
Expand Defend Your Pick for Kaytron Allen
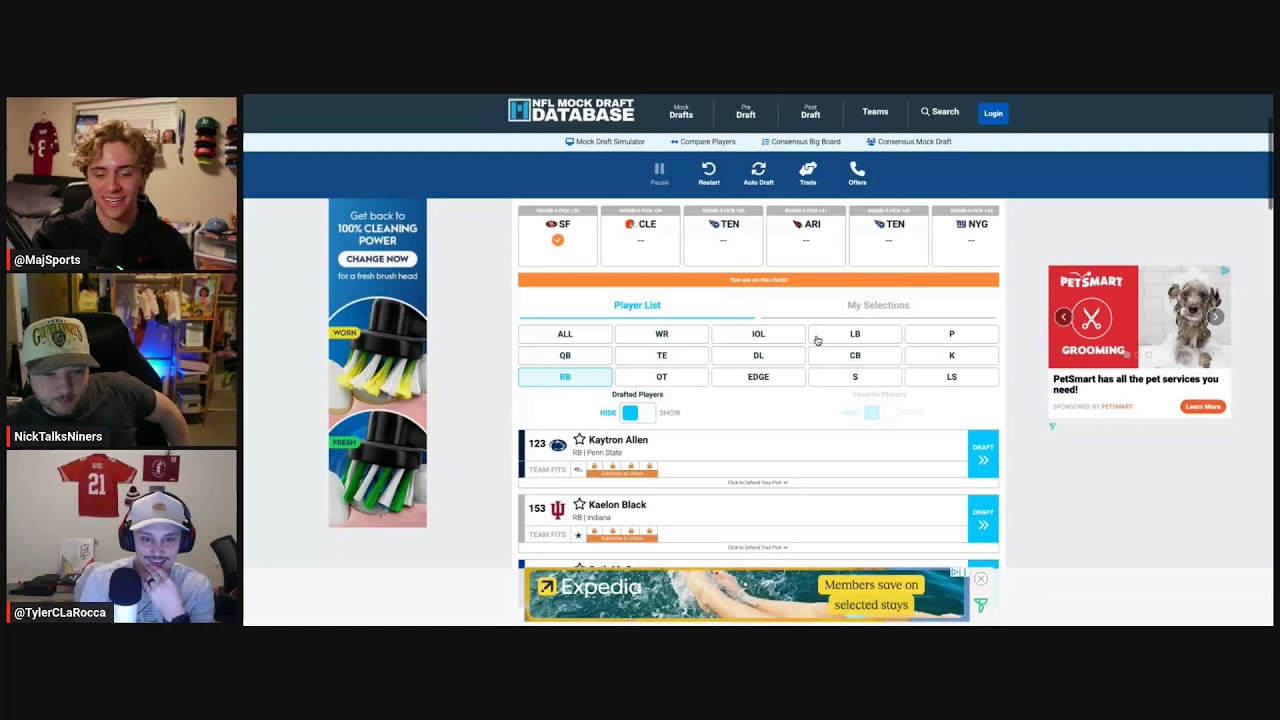coord(758,483)
